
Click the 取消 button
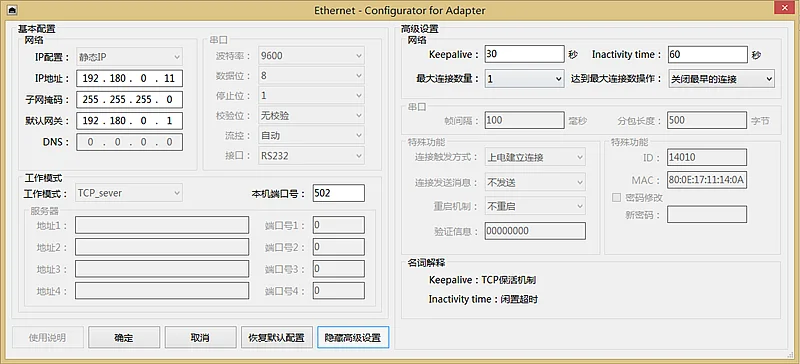200,337
